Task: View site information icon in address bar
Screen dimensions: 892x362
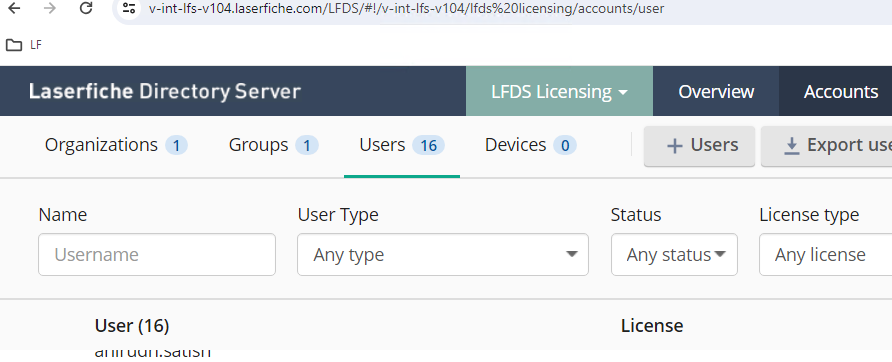Action: point(130,9)
